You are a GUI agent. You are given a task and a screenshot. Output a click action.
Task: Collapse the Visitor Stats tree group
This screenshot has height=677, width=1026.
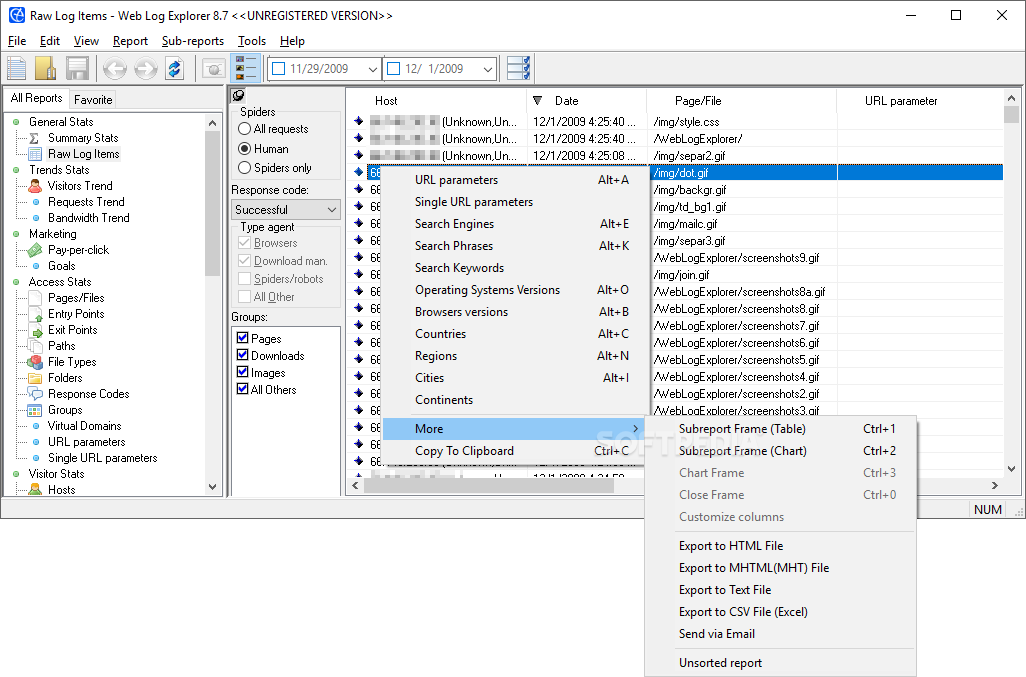[x=16, y=474]
